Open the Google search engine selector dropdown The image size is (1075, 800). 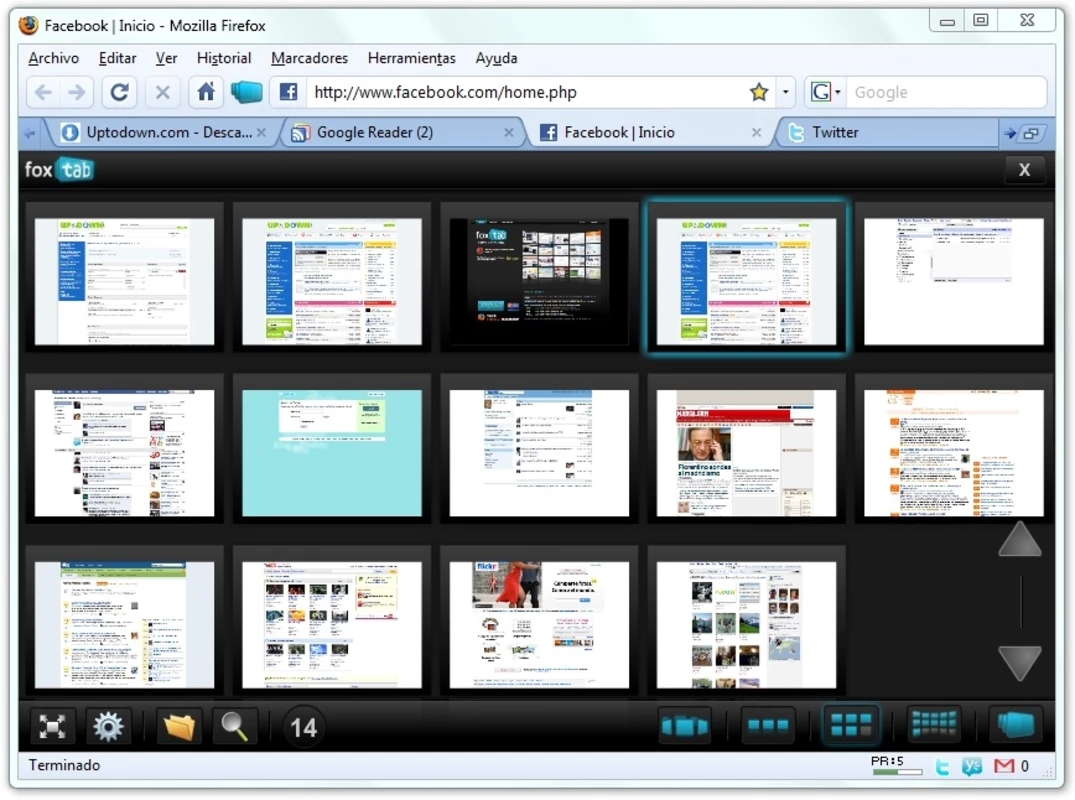click(x=825, y=92)
